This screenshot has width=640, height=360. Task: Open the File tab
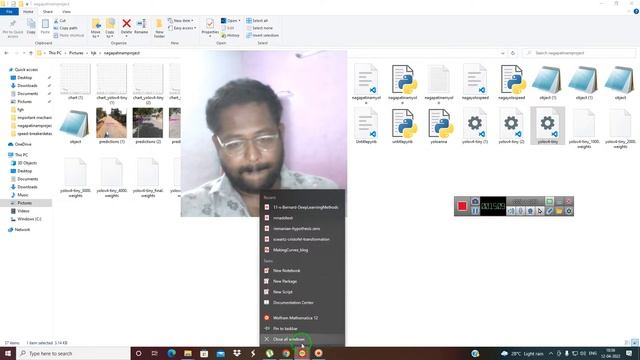click(x=9, y=11)
